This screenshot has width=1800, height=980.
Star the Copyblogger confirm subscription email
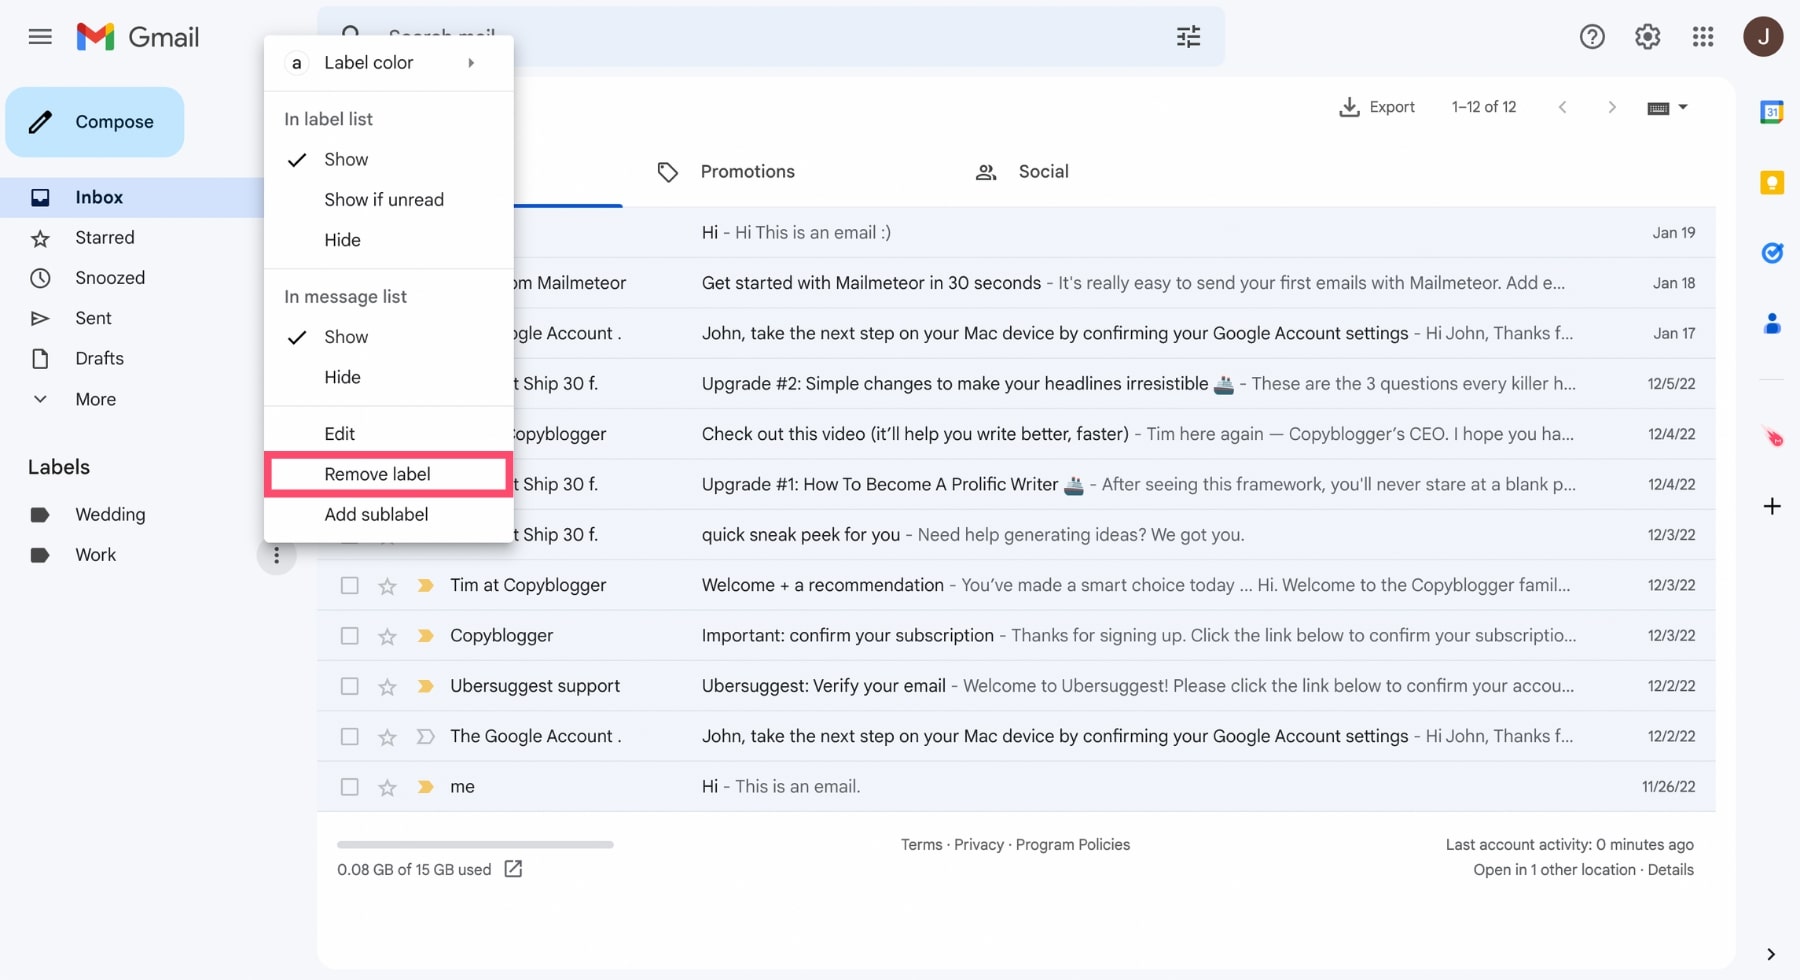pos(387,636)
